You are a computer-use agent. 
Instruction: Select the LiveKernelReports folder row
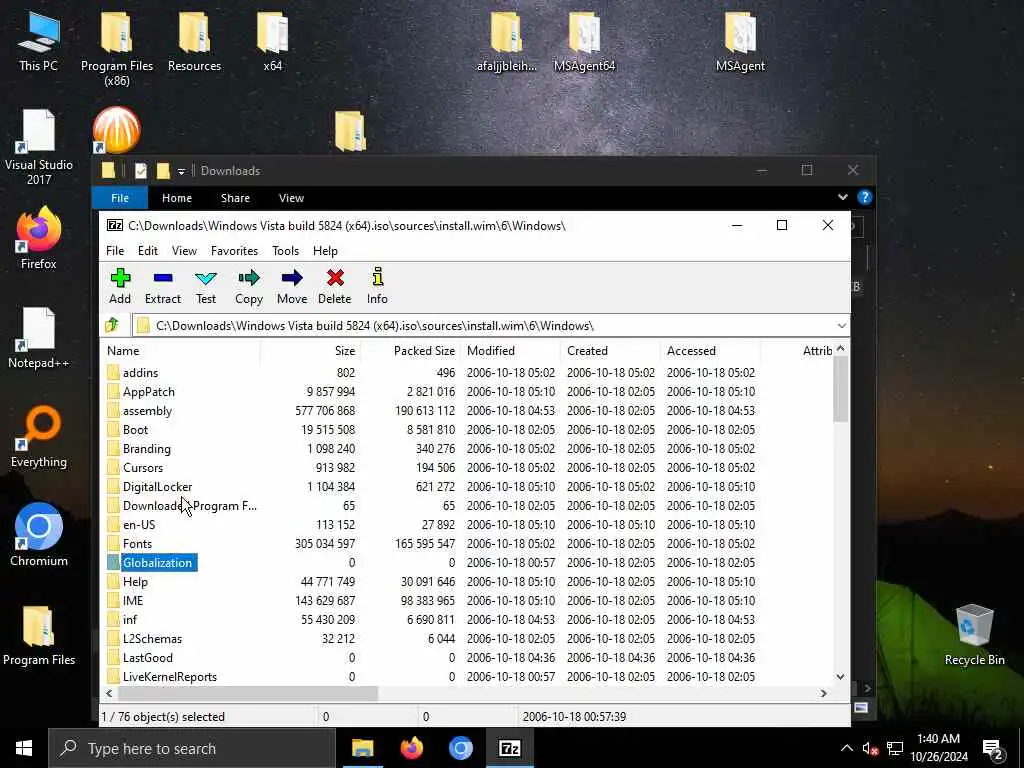point(468,676)
